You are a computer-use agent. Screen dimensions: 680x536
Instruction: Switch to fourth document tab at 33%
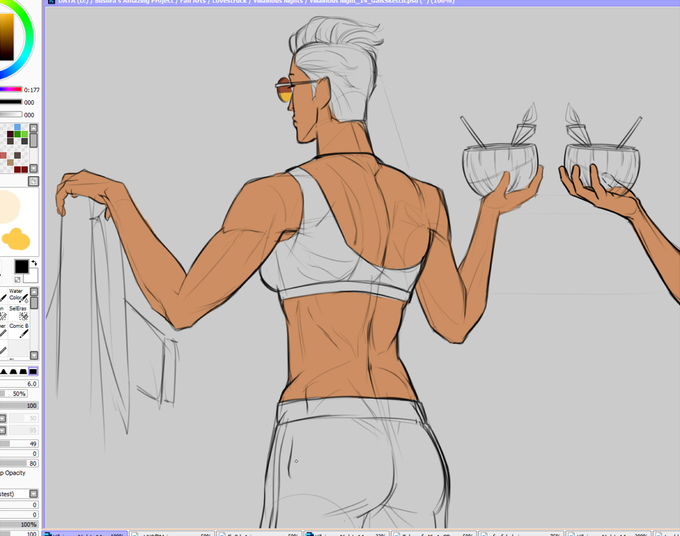[346, 533]
